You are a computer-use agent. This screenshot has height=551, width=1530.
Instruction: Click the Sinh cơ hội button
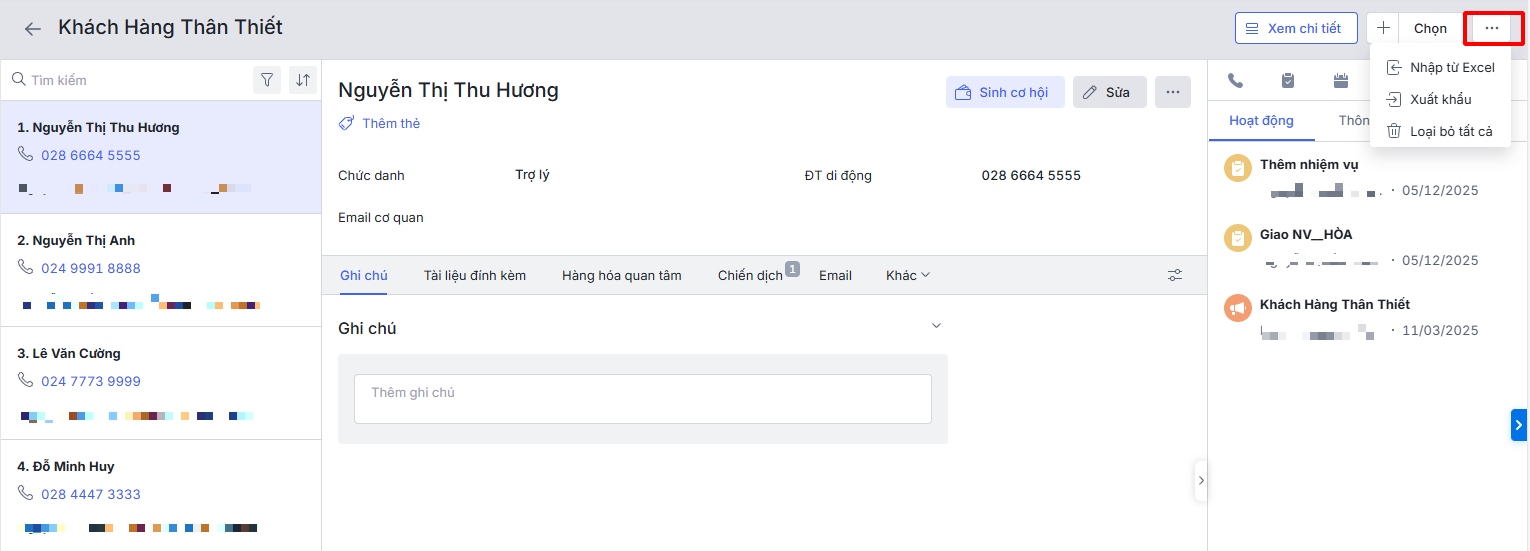tap(1004, 92)
